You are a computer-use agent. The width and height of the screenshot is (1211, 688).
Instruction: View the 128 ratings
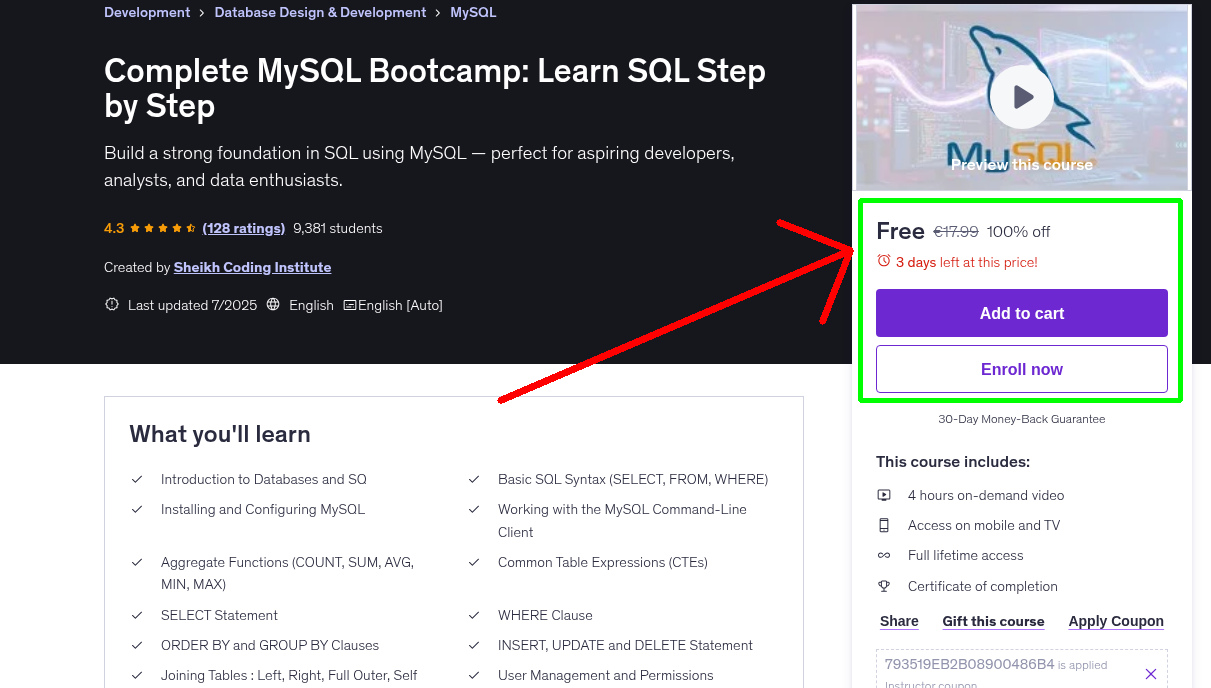(243, 228)
